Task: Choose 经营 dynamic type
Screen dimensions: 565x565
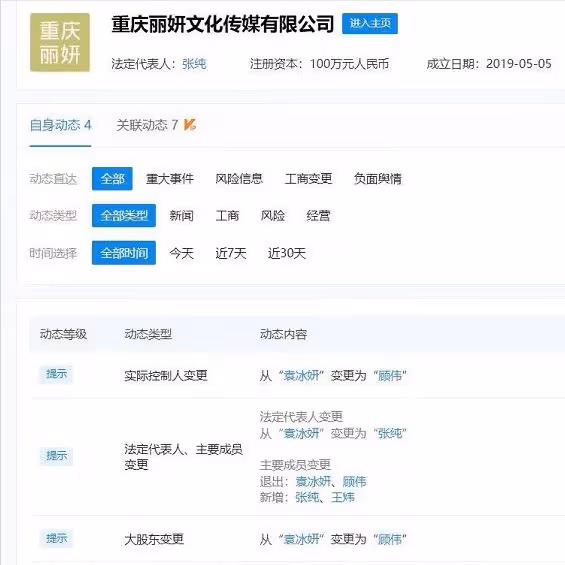Action: coord(318,215)
